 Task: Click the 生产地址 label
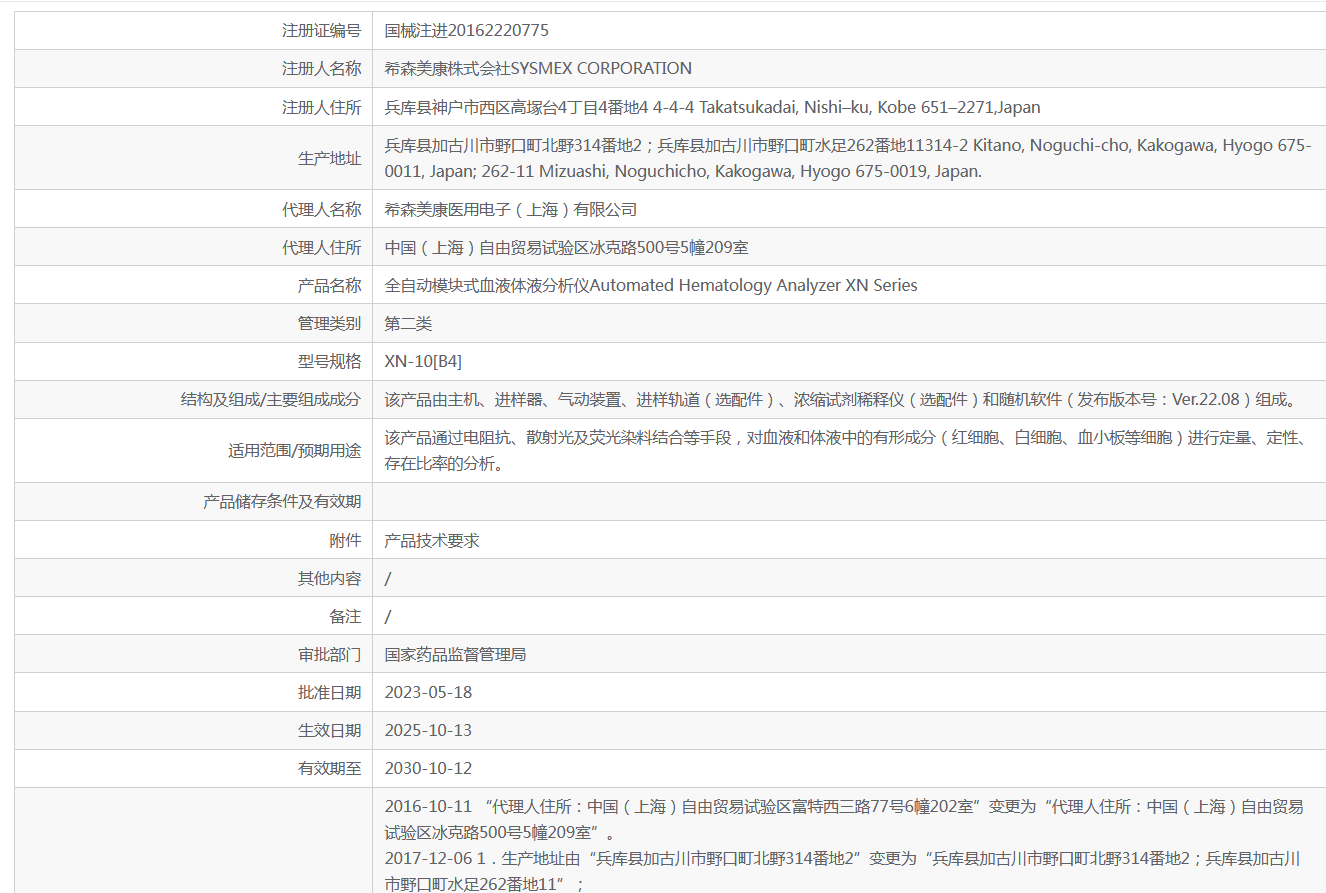(x=329, y=158)
